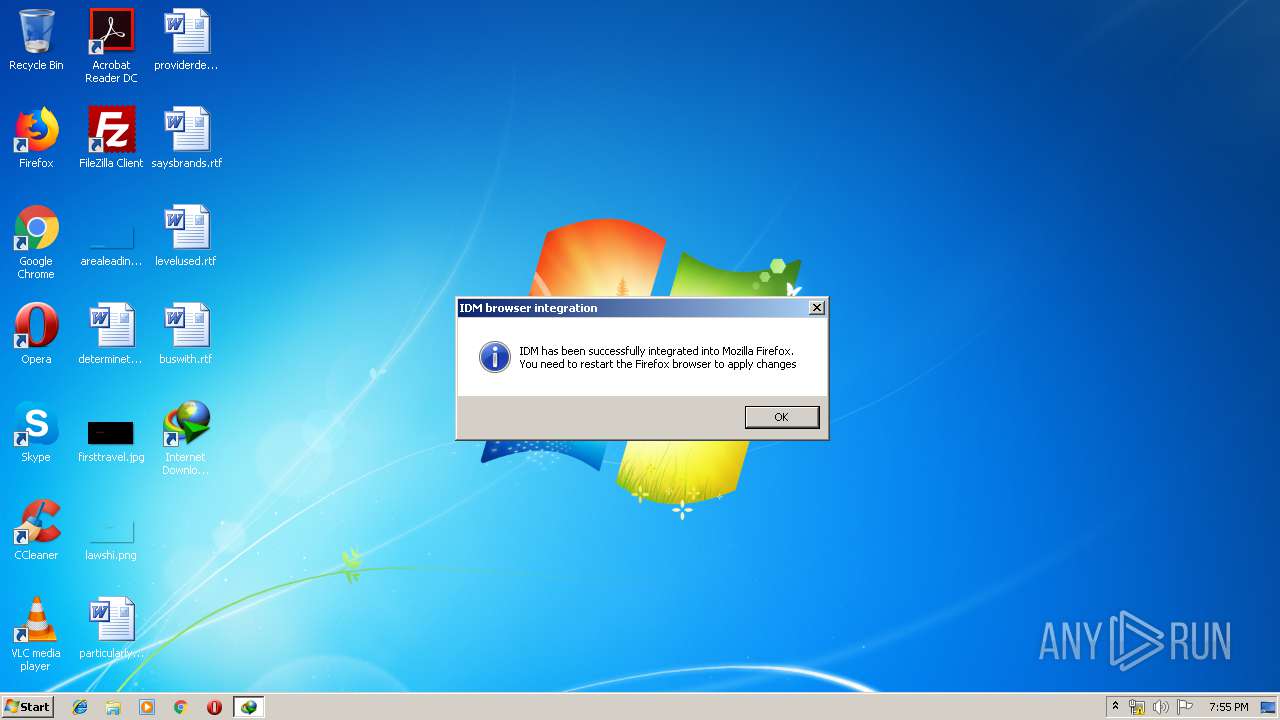Select the CCleaner desktop shortcut
Image resolution: width=1280 pixels, height=720 pixels.
click(x=36, y=531)
